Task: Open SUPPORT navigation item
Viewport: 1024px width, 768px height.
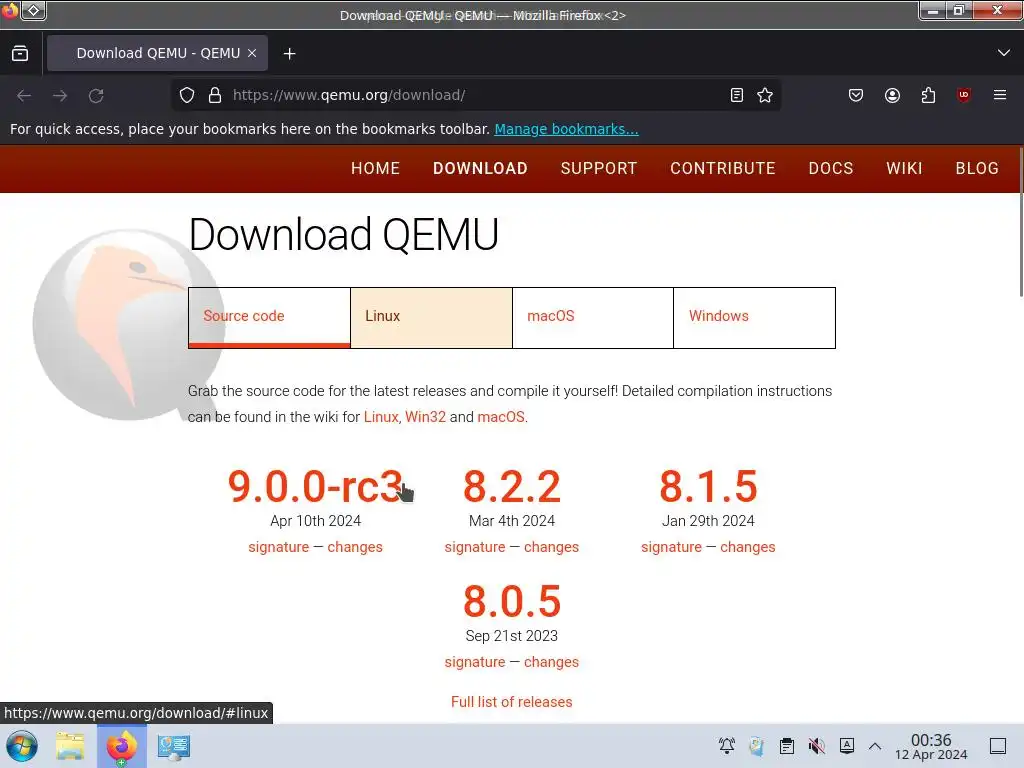Action: coord(599,168)
